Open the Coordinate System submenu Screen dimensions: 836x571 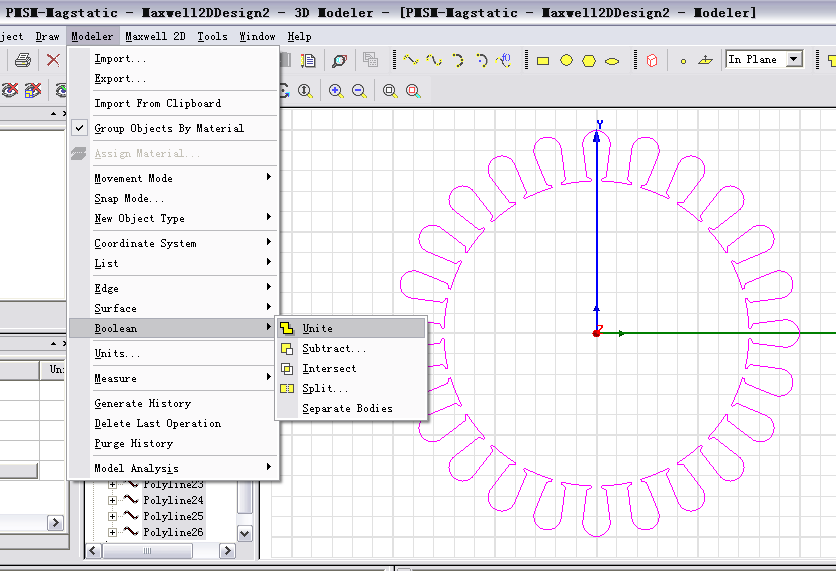(145, 243)
